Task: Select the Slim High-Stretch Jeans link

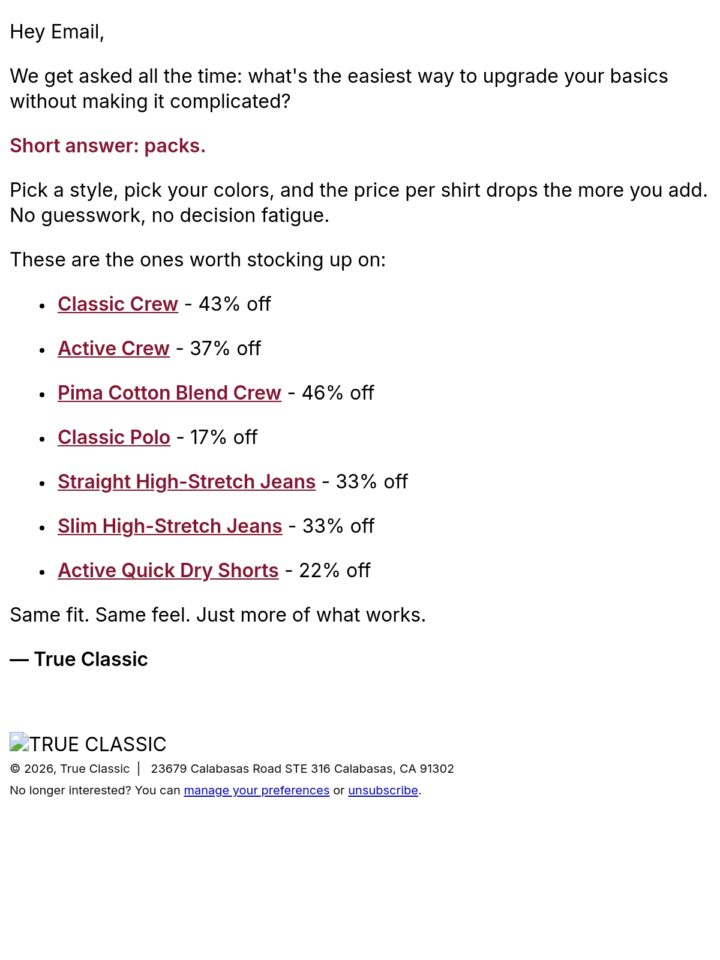Action: [x=170, y=526]
